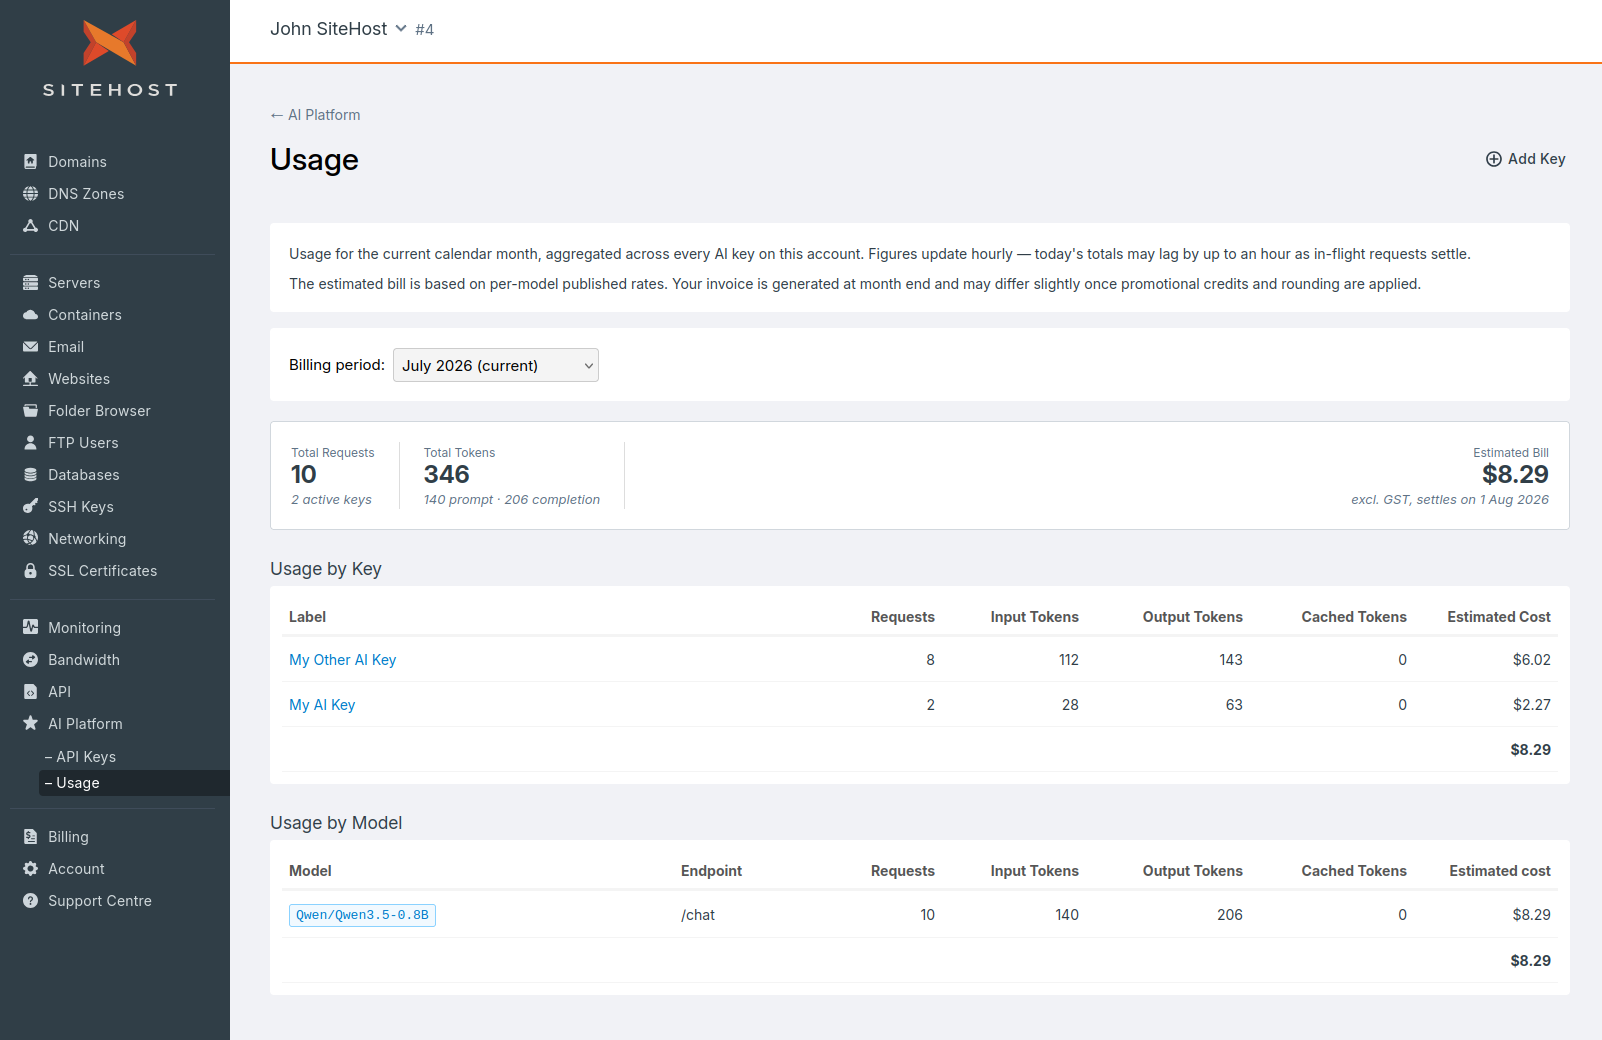
Task: Go back to AI Platform link
Action: (x=315, y=115)
